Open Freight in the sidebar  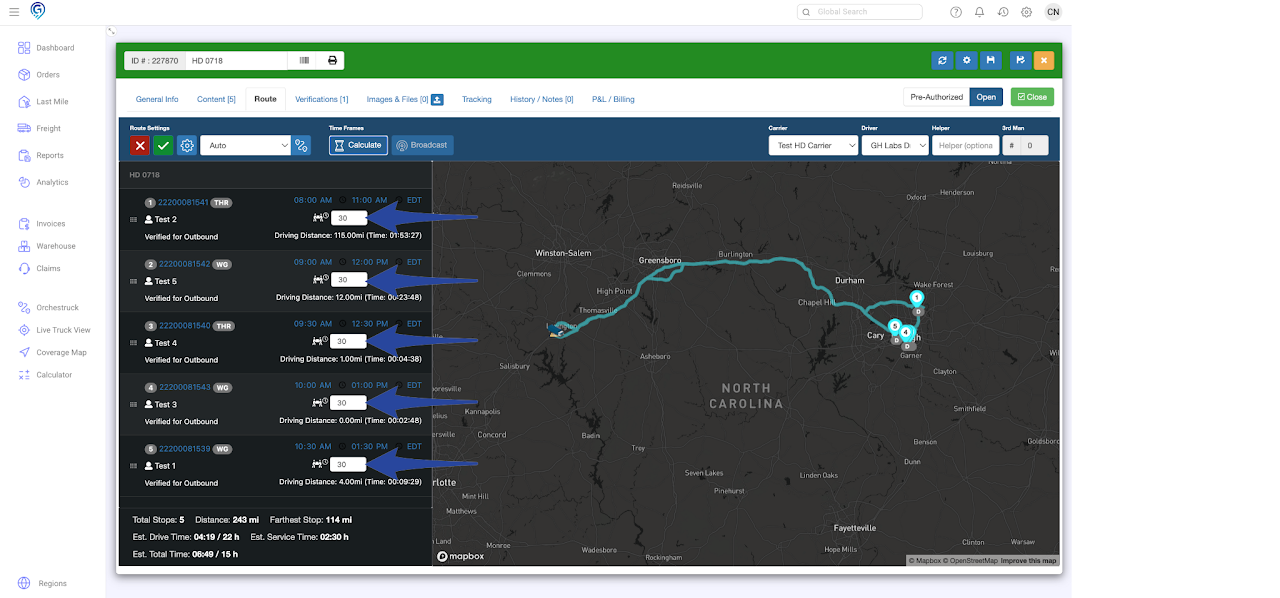point(49,129)
